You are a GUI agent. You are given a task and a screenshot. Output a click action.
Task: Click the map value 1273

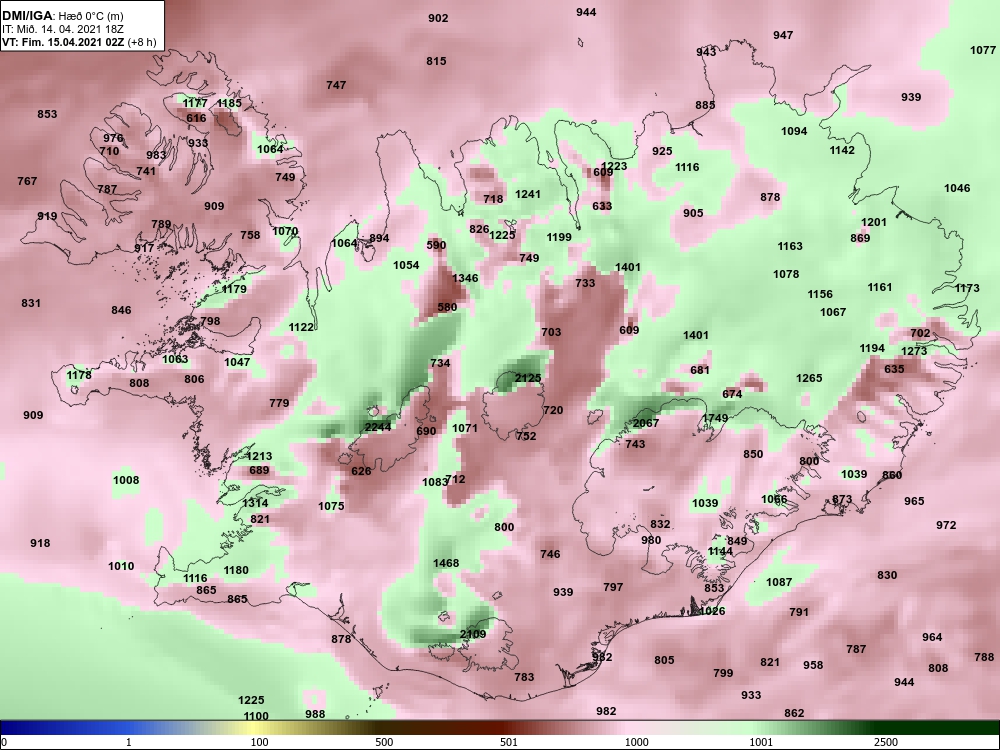(914, 351)
